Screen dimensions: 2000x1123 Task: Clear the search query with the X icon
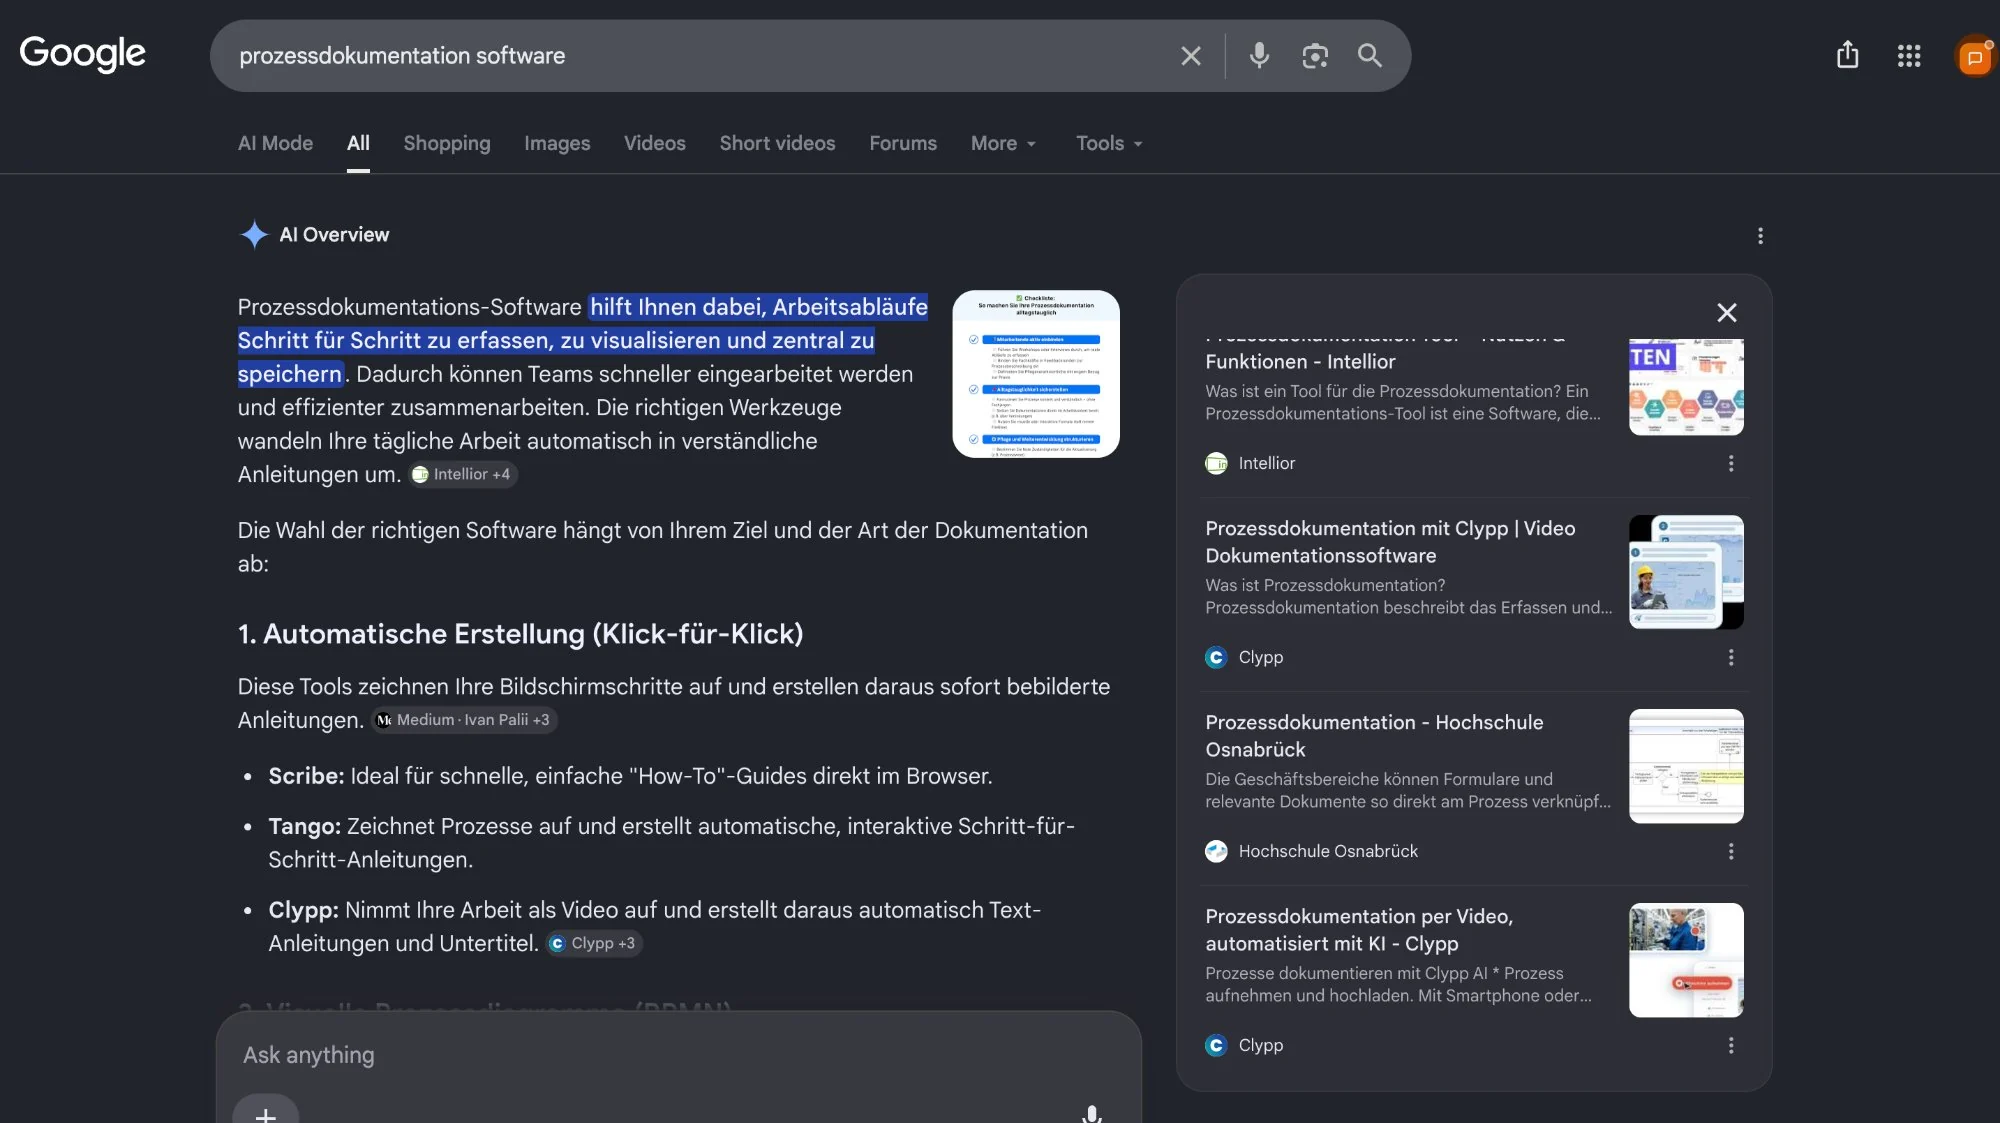tap(1190, 56)
